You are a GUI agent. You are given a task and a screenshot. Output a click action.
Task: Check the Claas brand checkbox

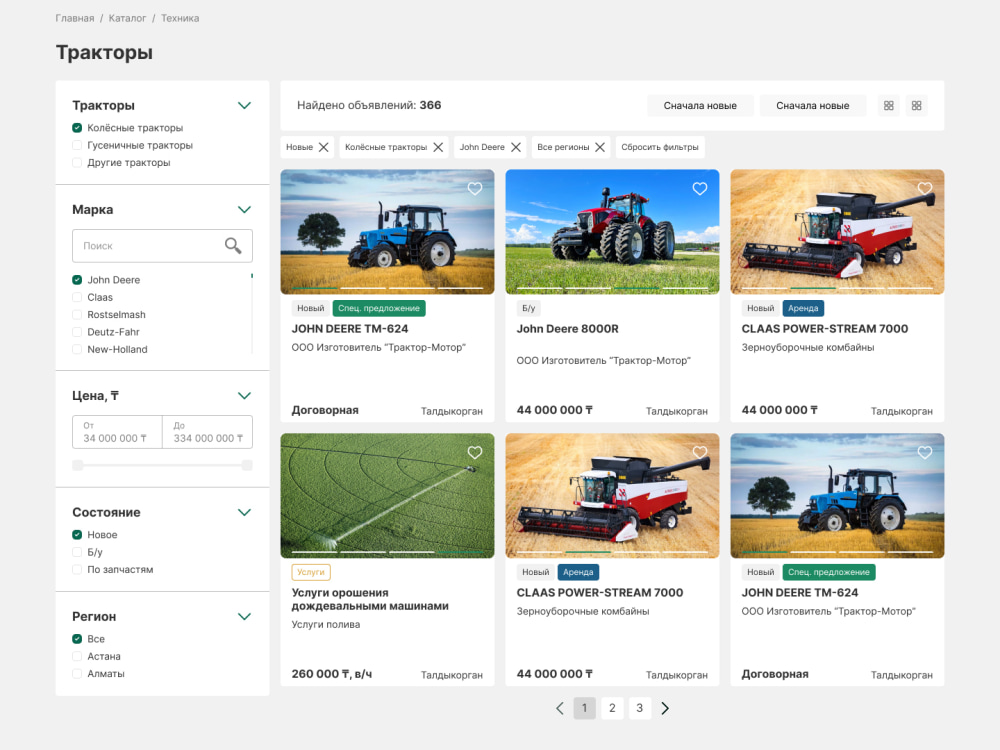click(77, 297)
